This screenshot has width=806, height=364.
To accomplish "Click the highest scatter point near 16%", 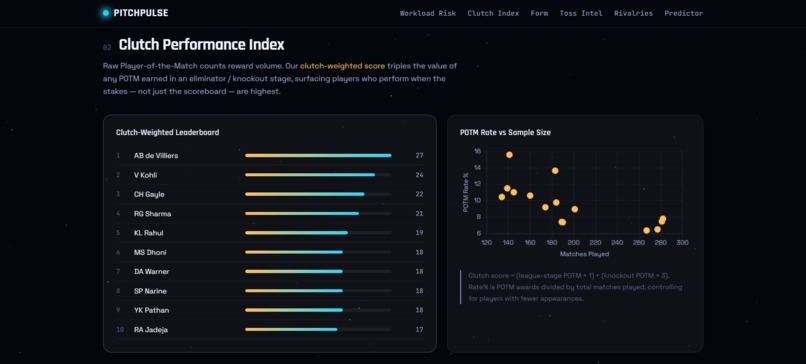I will [509, 155].
